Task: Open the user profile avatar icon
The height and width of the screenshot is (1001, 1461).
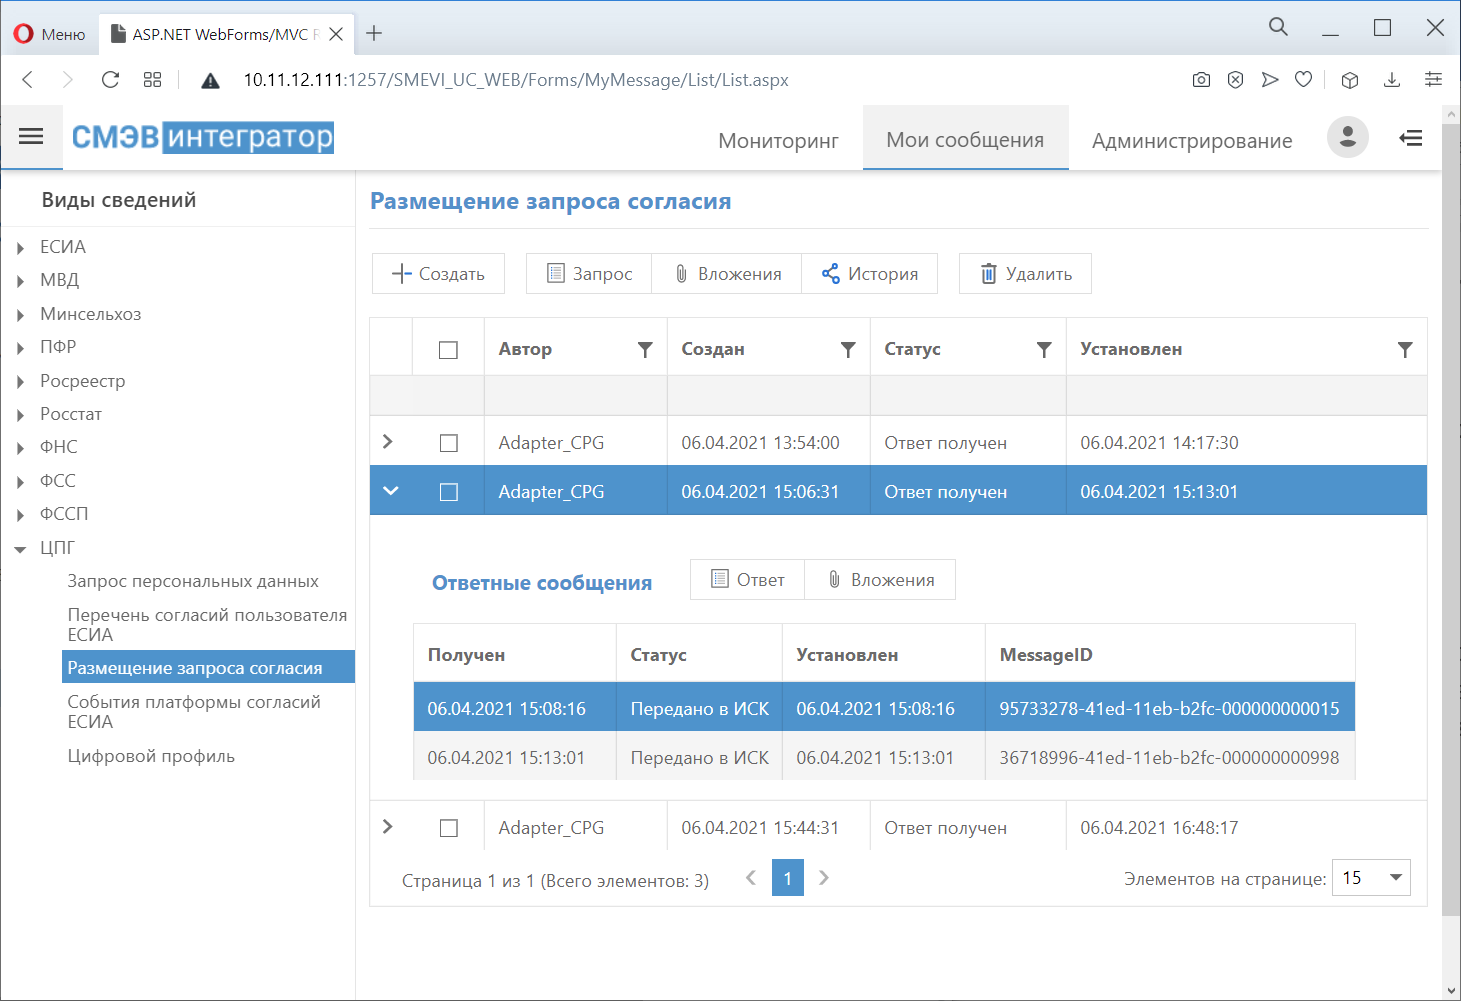Action: tap(1347, 138)
